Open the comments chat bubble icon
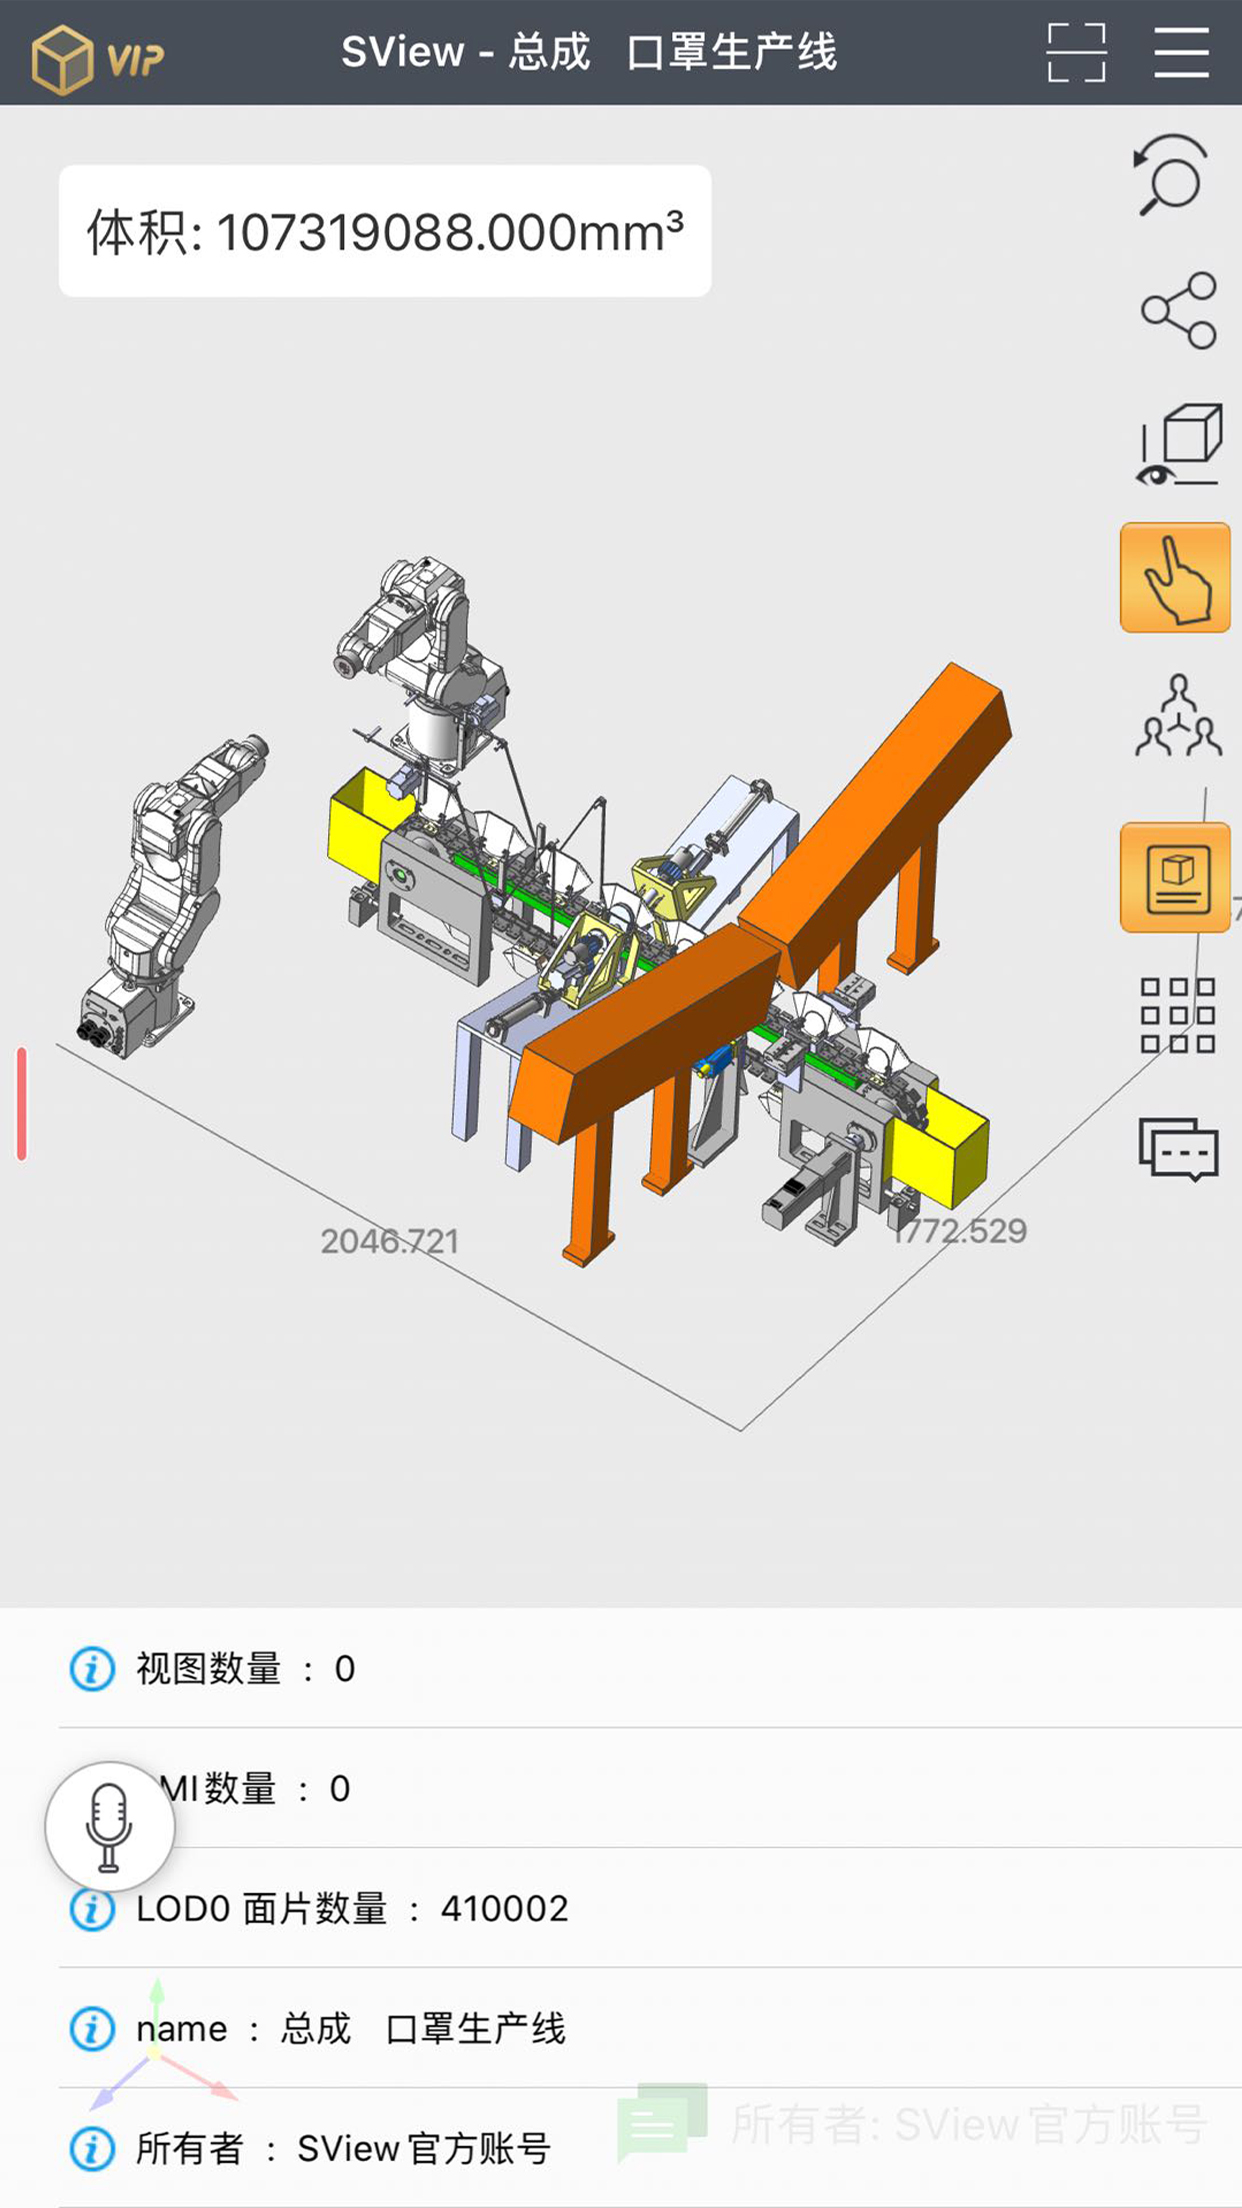The height and width of the screenshot is (2208, 1242). (1178, 1150)
